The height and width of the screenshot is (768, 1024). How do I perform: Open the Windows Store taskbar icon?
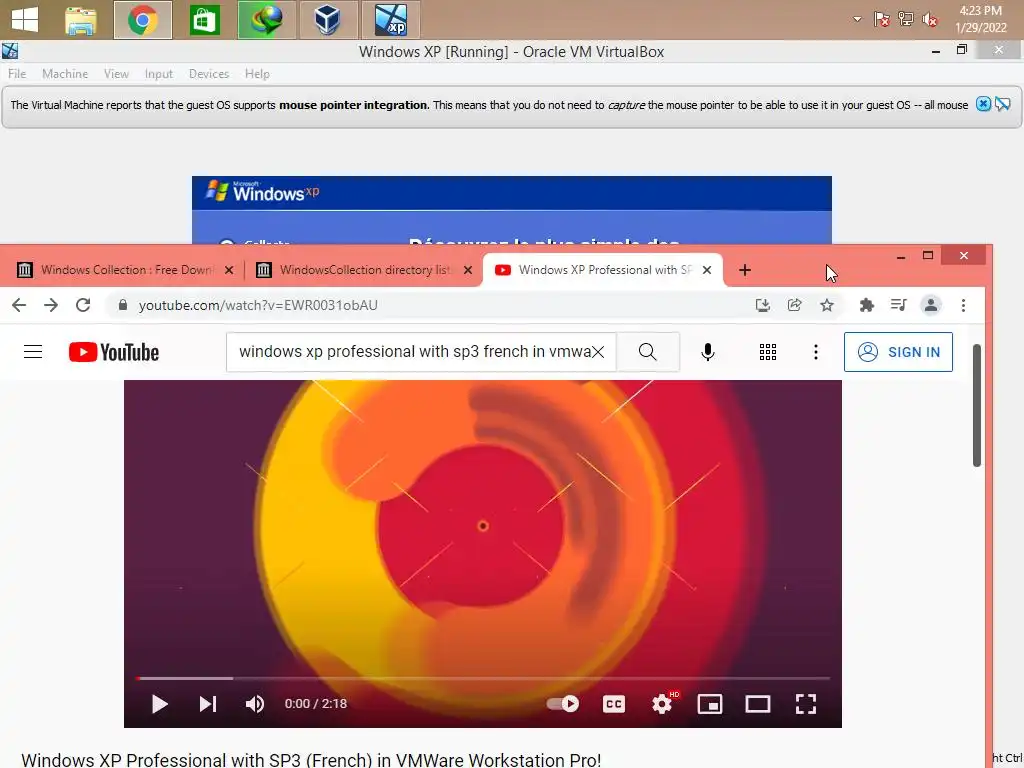204,20
